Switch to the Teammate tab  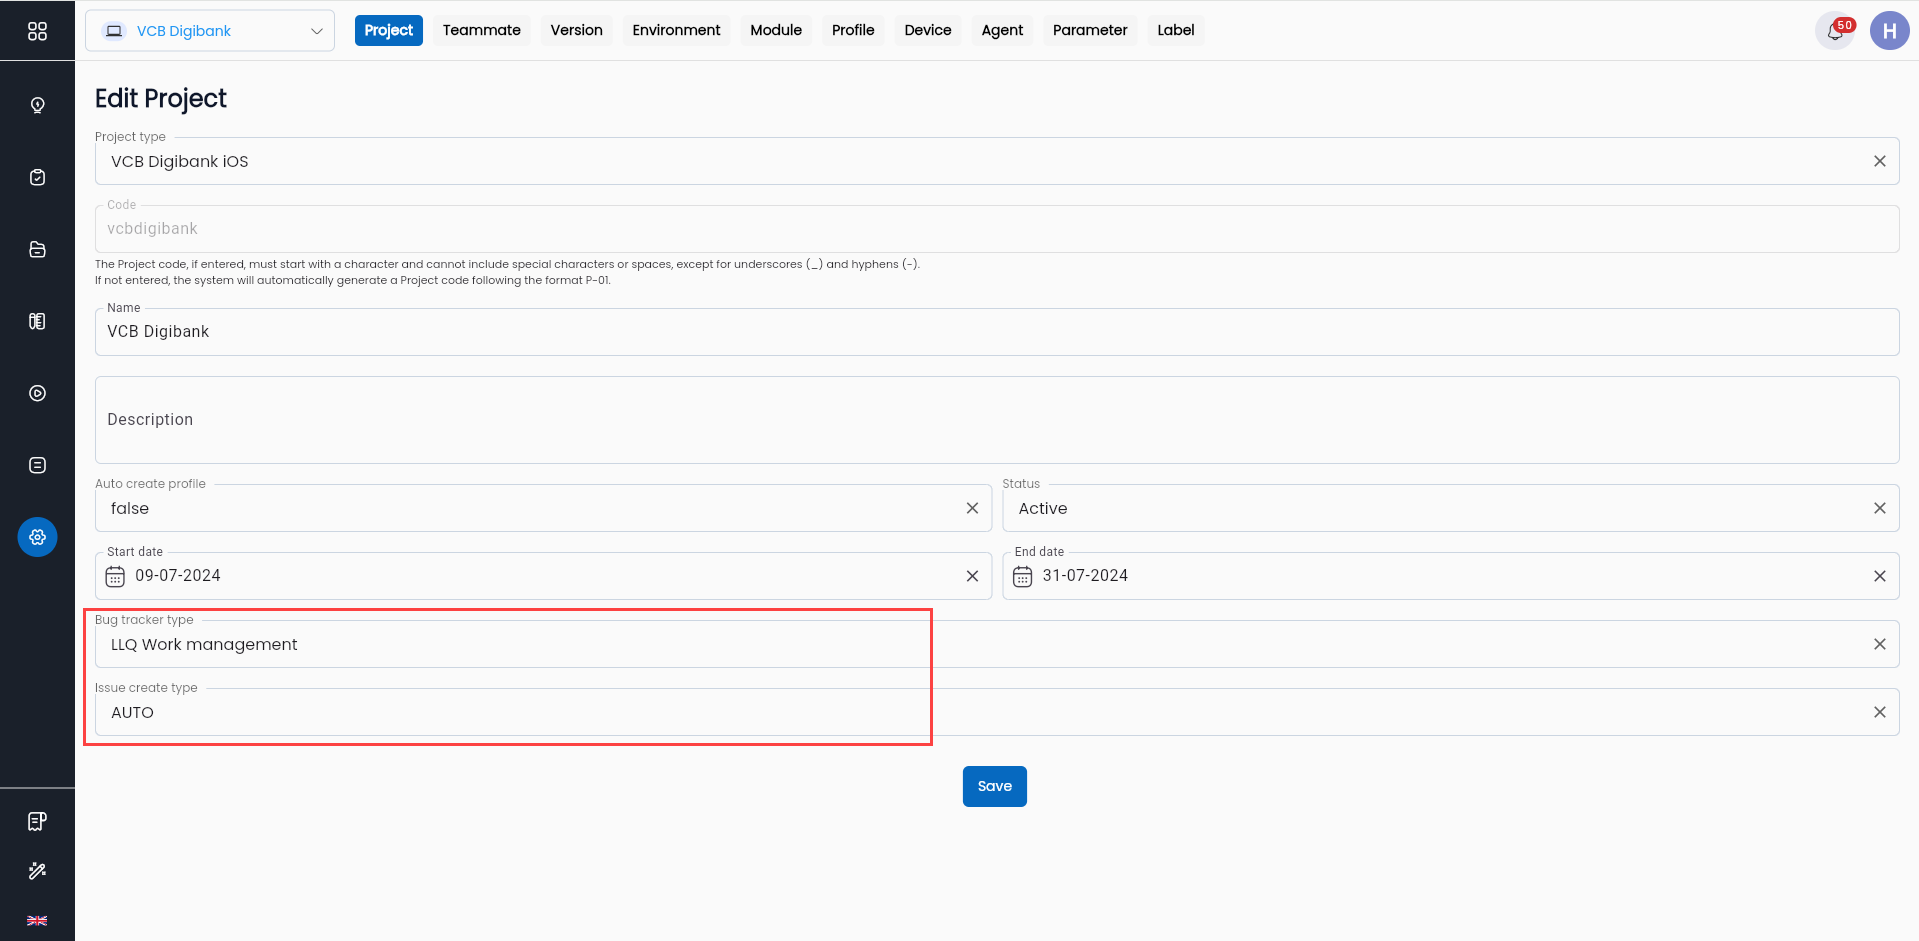pos(482,30)
